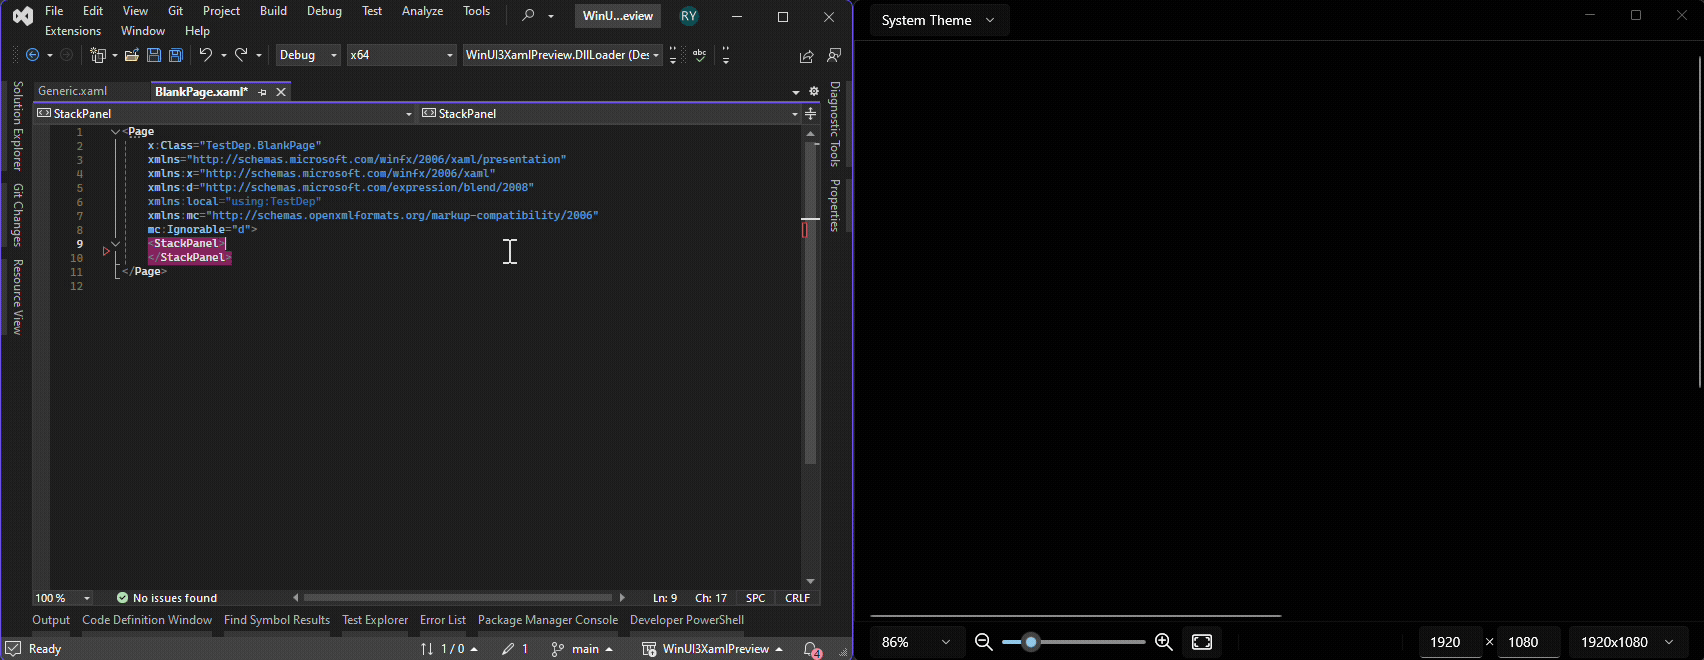This screenshot has height=660, width=1704.
Task: Undo the last edit
Action: pos(205,55)
